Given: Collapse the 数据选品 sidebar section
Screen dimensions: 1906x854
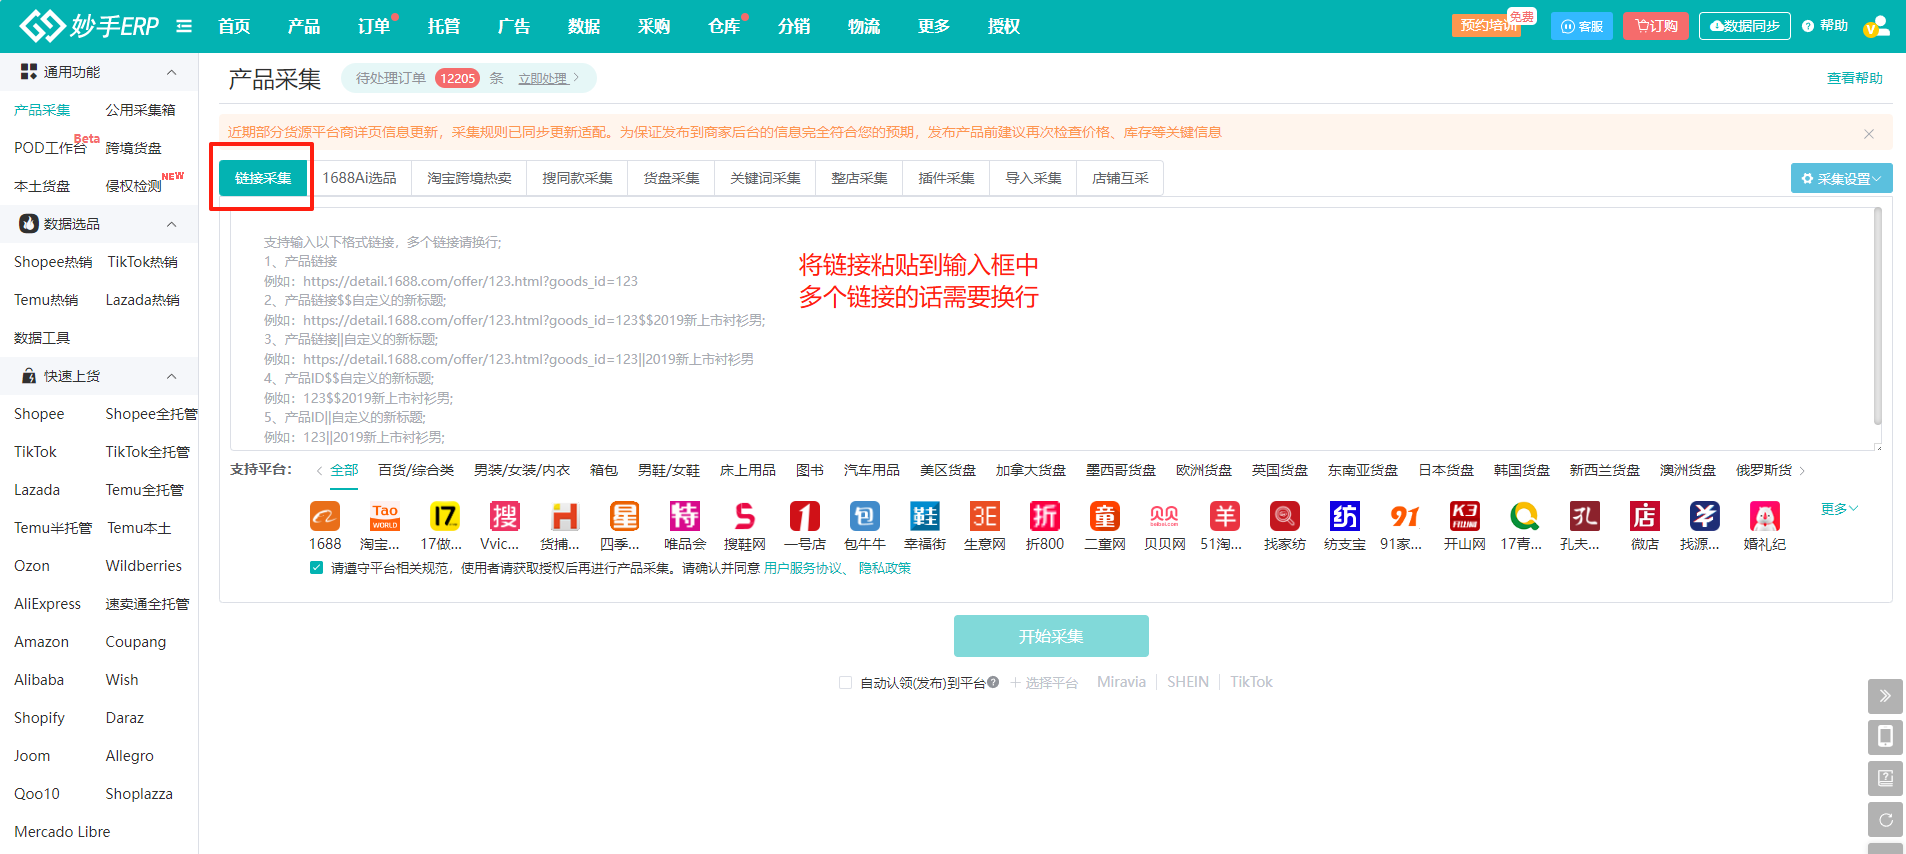Looking at the screenshot, I should 171,224.
